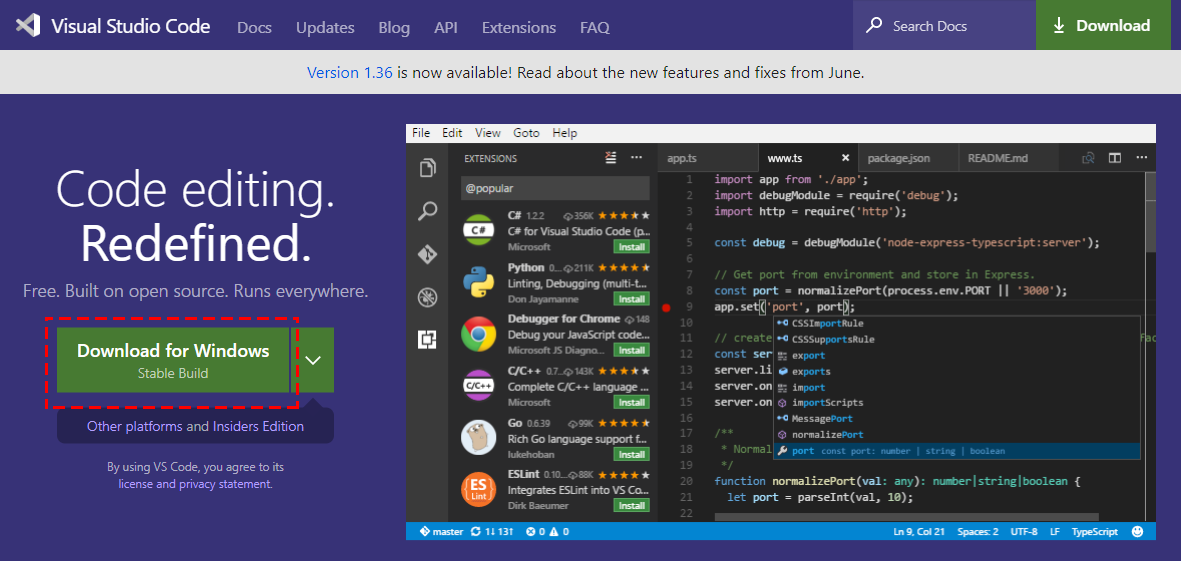This screenshot has width=1181, height=561.
Task: Click the split editor icon
Action: point(1115,158)
